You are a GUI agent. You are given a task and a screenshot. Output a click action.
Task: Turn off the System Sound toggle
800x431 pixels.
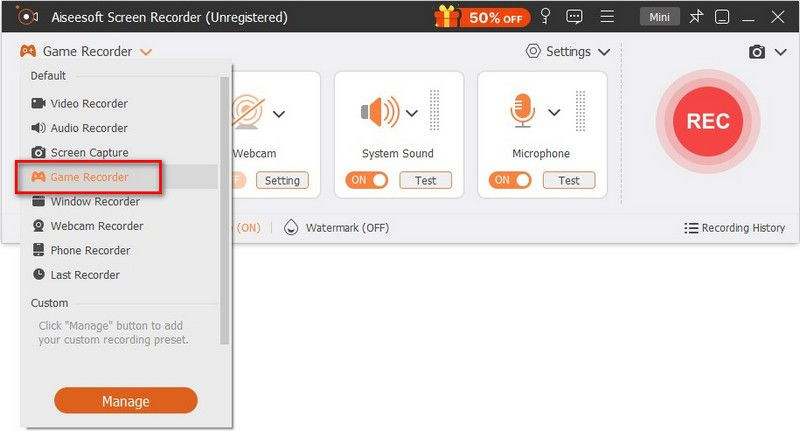coord(366,181)
